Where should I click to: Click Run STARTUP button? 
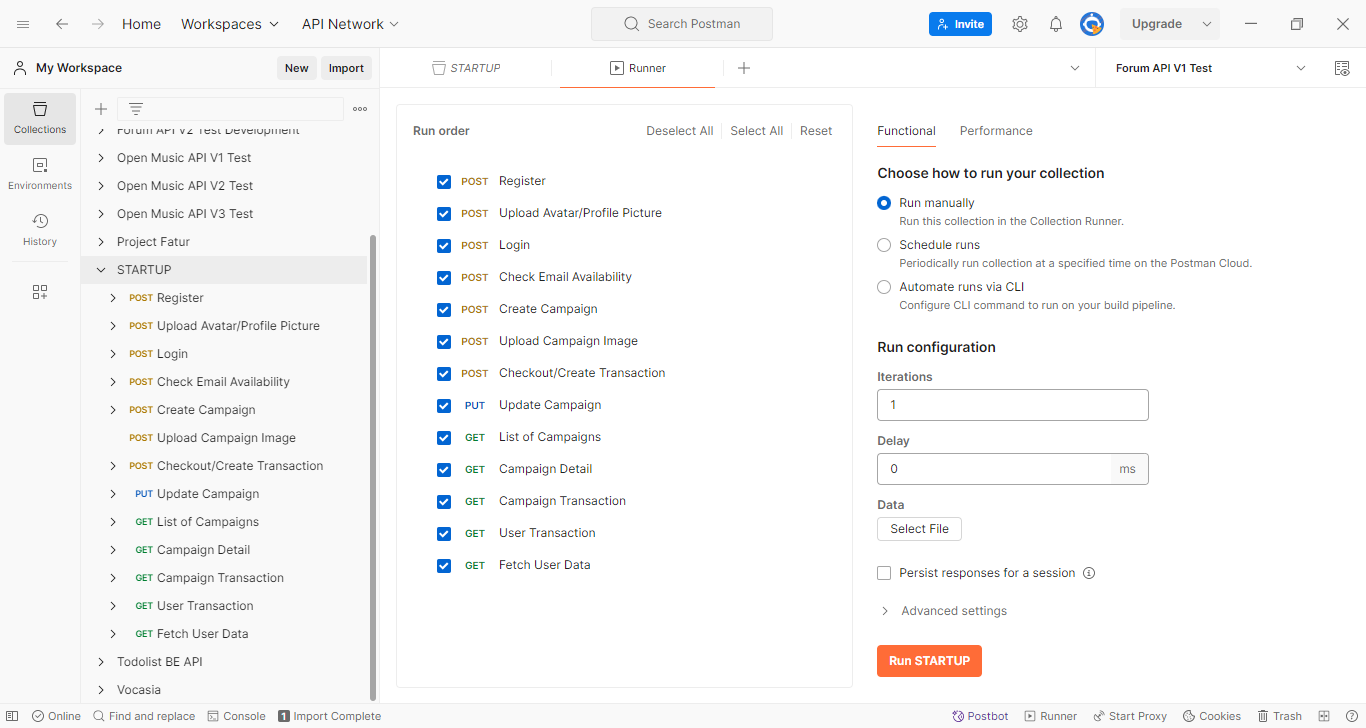tap(929, 661)
